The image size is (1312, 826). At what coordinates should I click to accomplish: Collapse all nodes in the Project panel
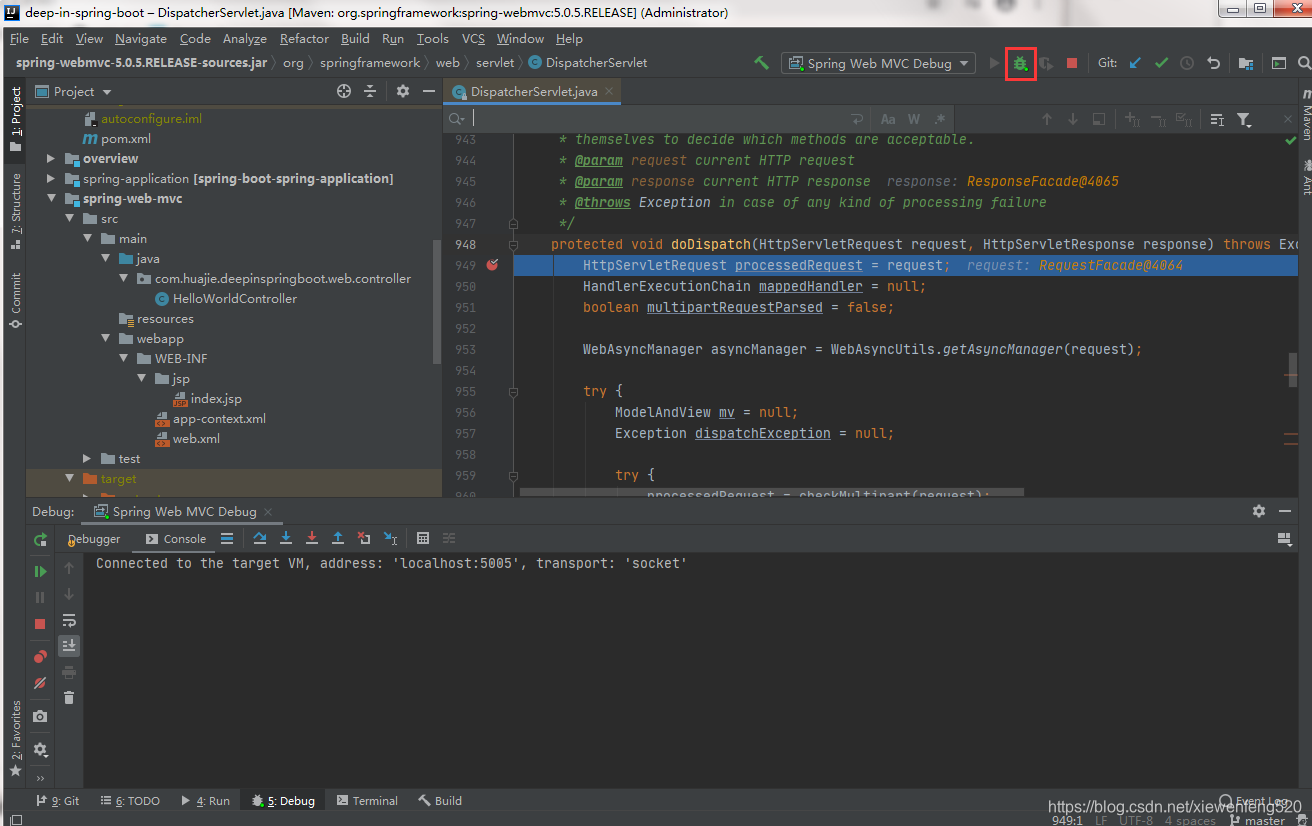370,91
